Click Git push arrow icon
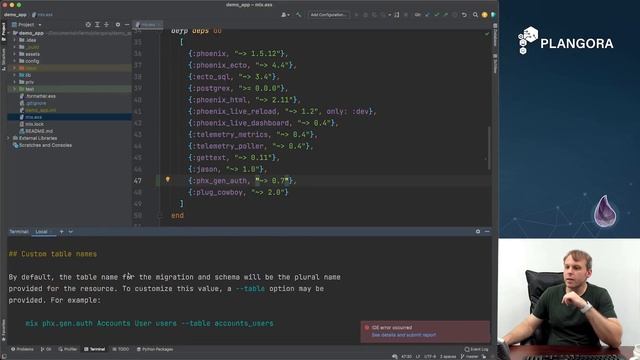The width and height of the screenshot is (640, 360). [446, 15]
